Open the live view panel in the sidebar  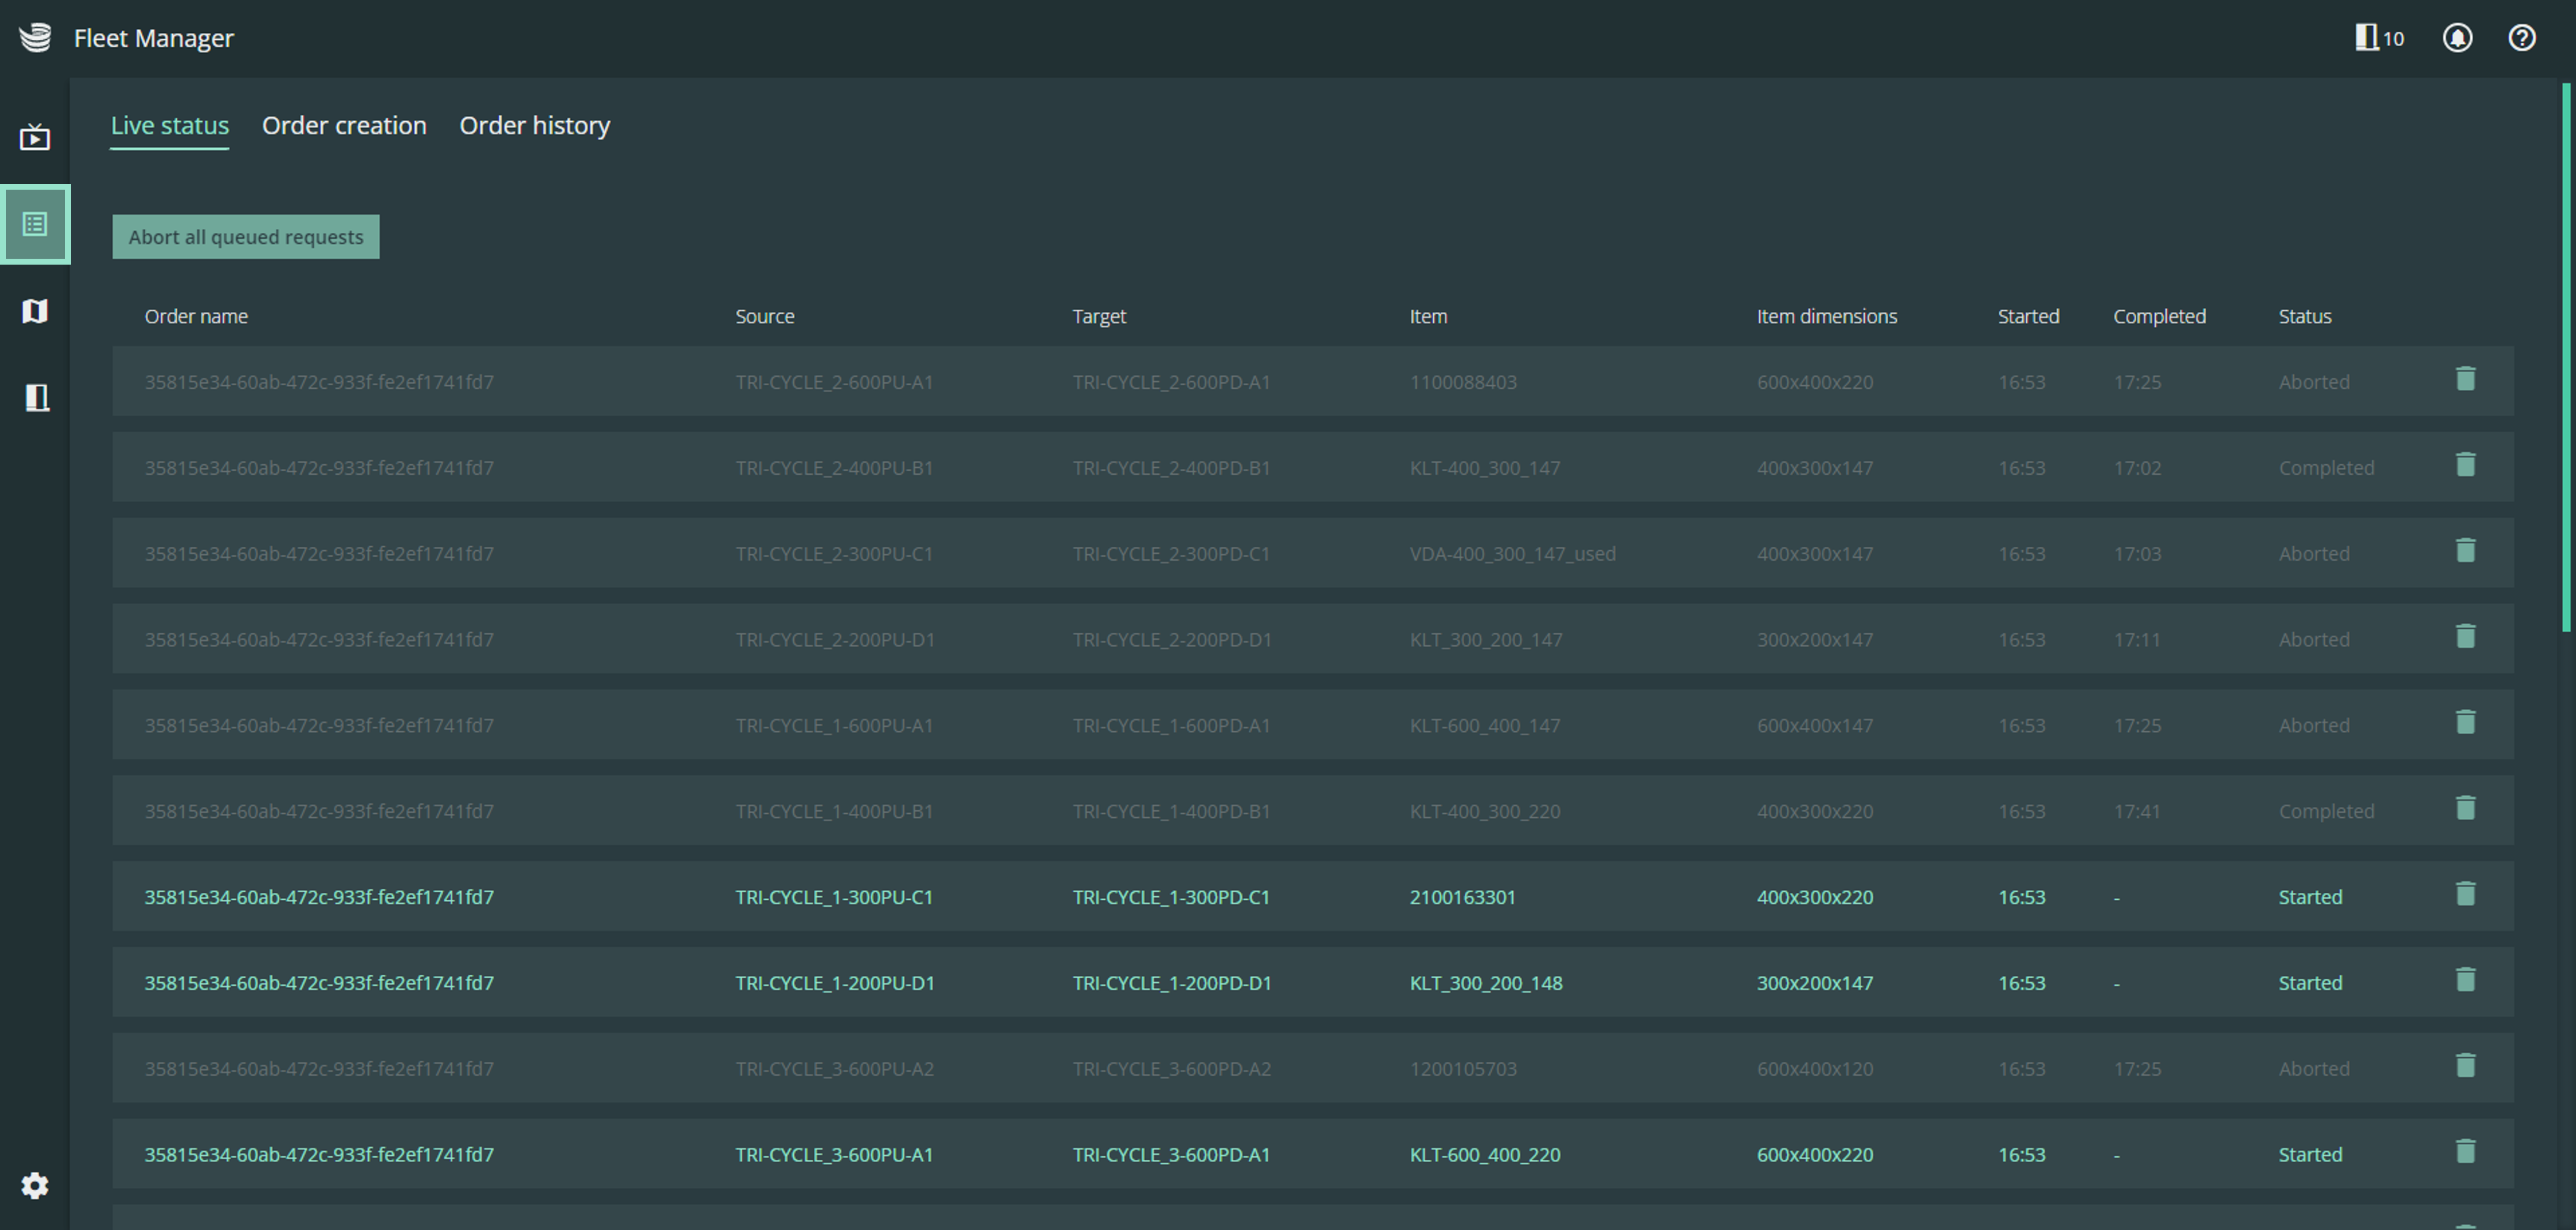[x=35, y=137]
